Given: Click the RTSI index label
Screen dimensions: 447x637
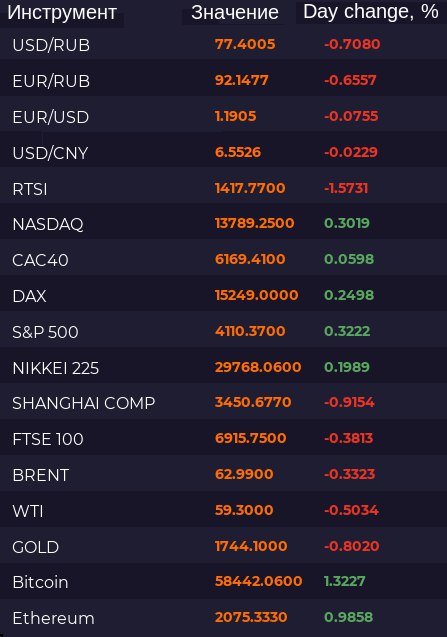Looking at the screenshot, I should coord(30,189).
